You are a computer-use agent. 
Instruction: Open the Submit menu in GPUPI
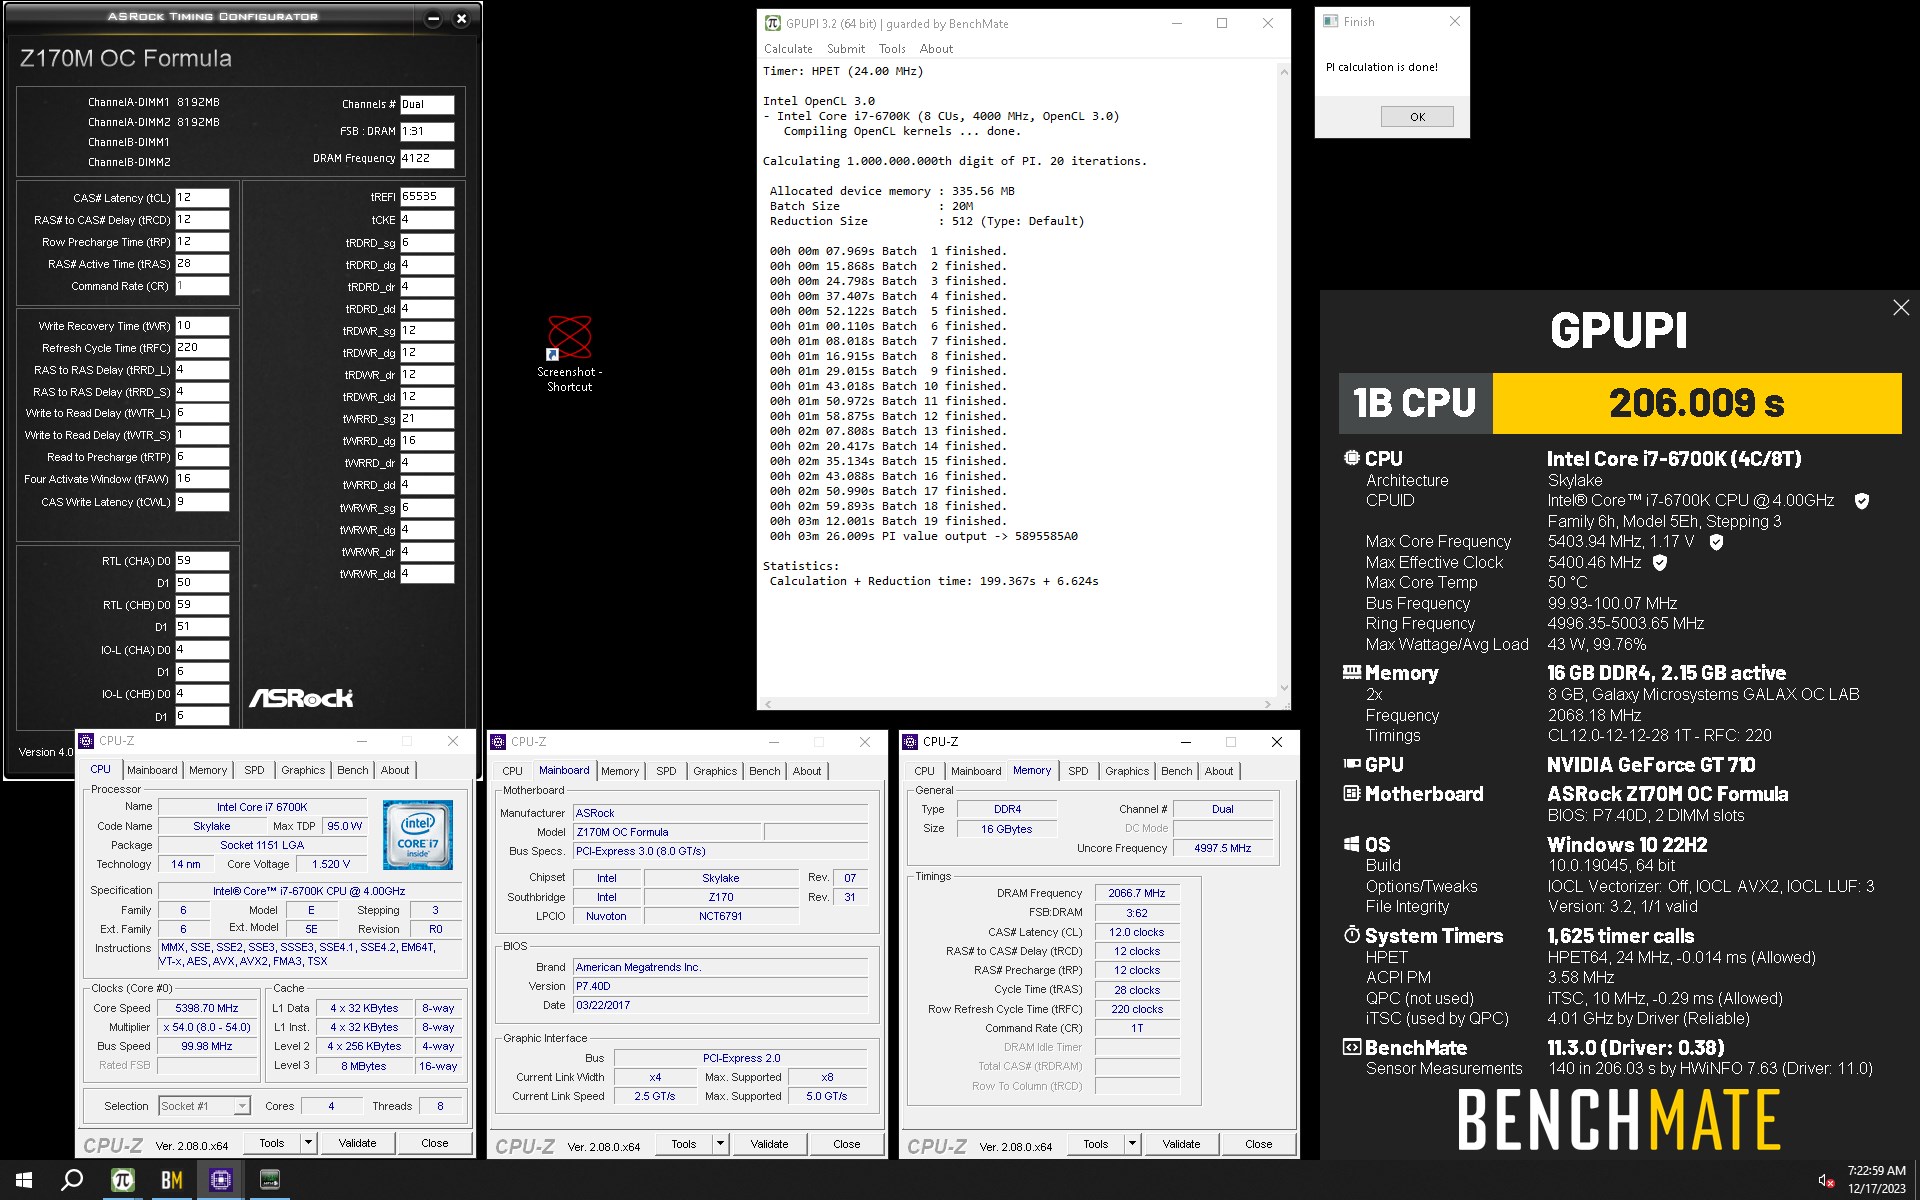coord(846,49)
